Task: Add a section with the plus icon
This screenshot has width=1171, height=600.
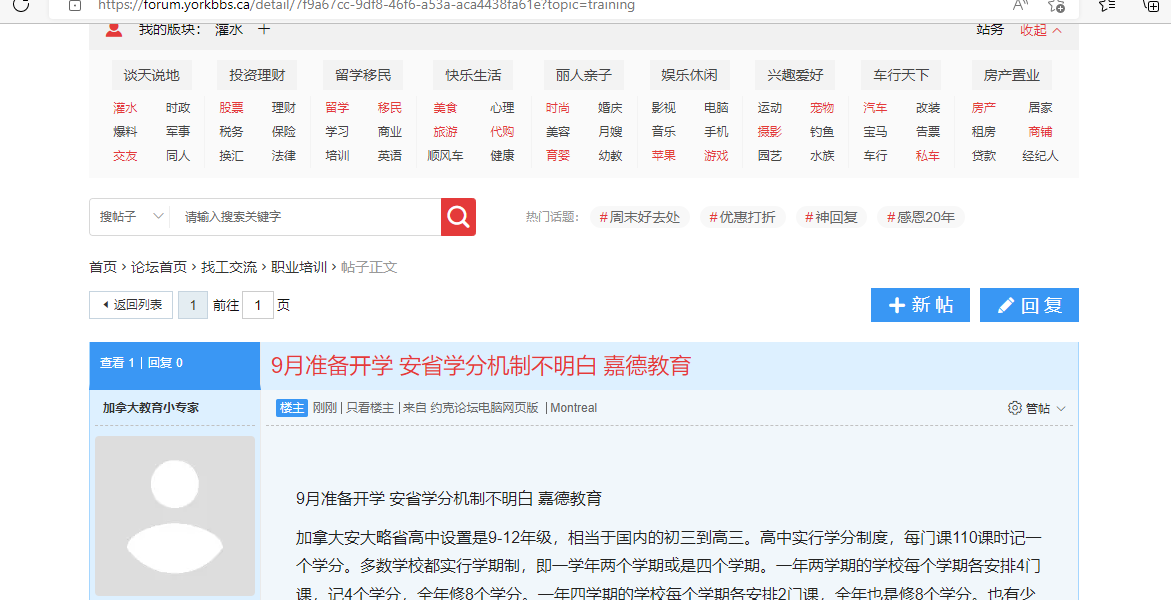Action: tap(264, 30)
